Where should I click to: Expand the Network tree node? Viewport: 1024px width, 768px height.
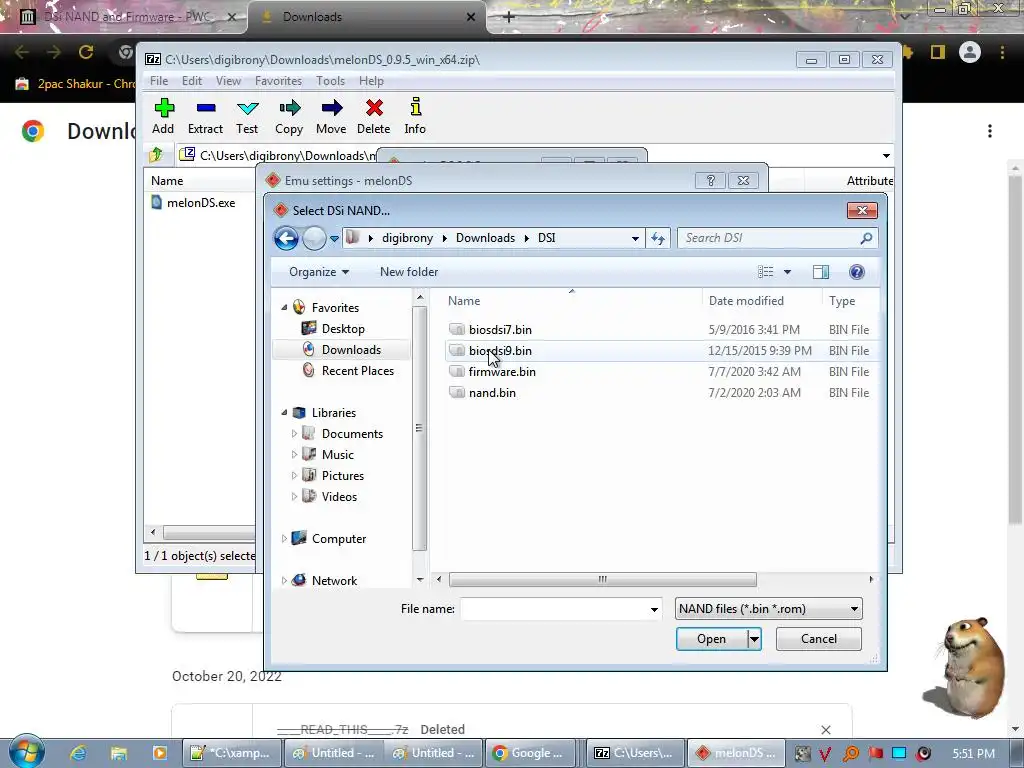coord(284,581)
